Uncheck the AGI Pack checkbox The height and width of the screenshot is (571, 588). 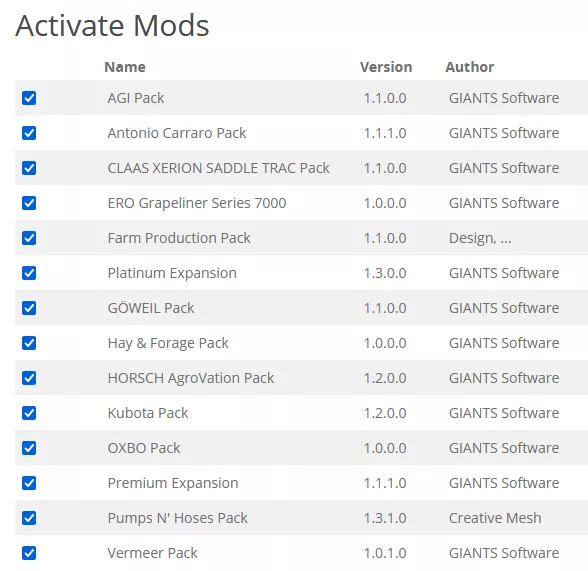[29, 98]
